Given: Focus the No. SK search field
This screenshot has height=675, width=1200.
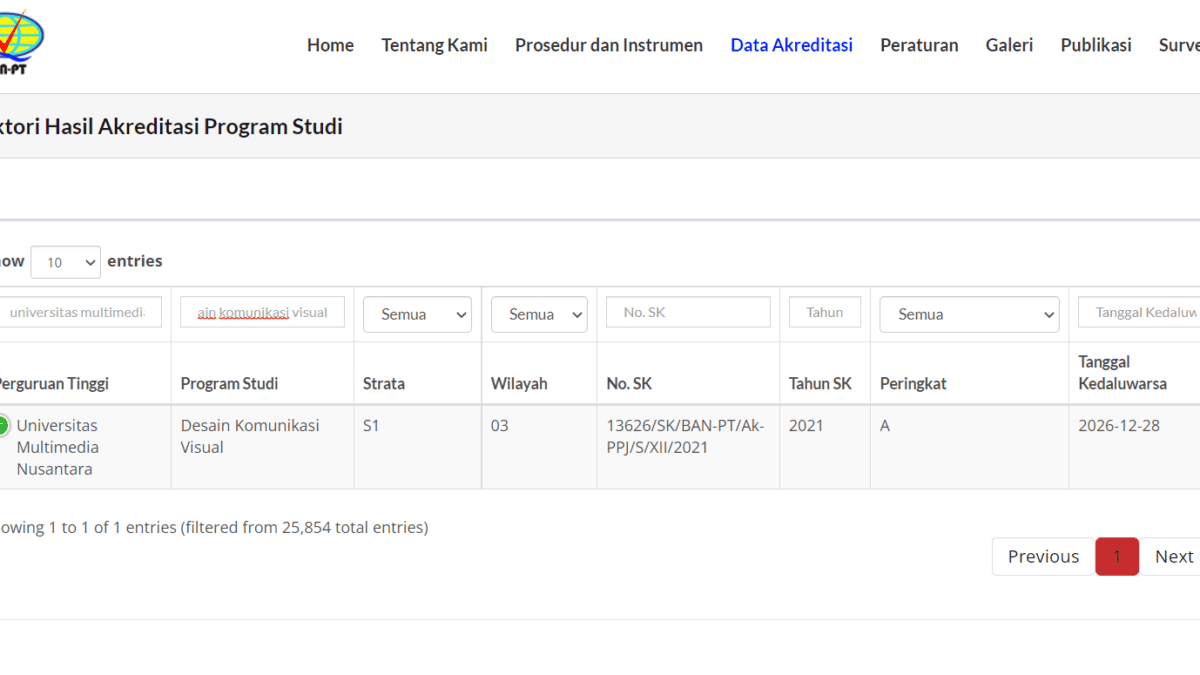Looking at the screenshot, I should click(x=688, y=312).
